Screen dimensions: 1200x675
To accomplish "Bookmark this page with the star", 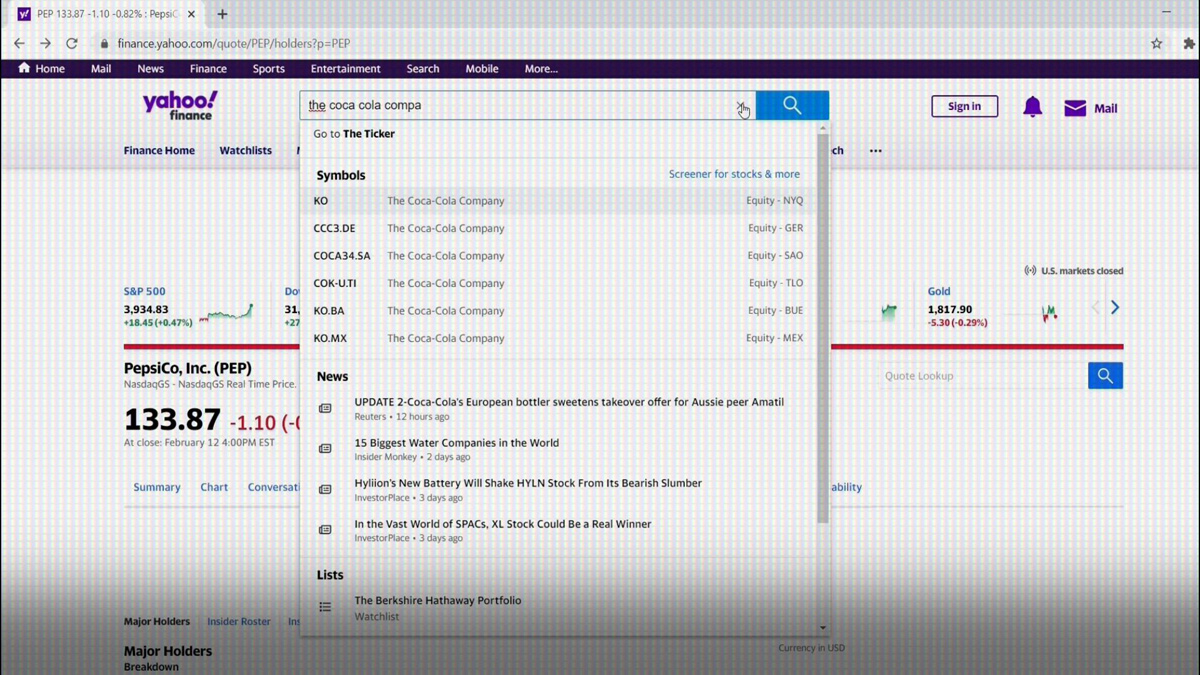I will tap(1156, 44).
